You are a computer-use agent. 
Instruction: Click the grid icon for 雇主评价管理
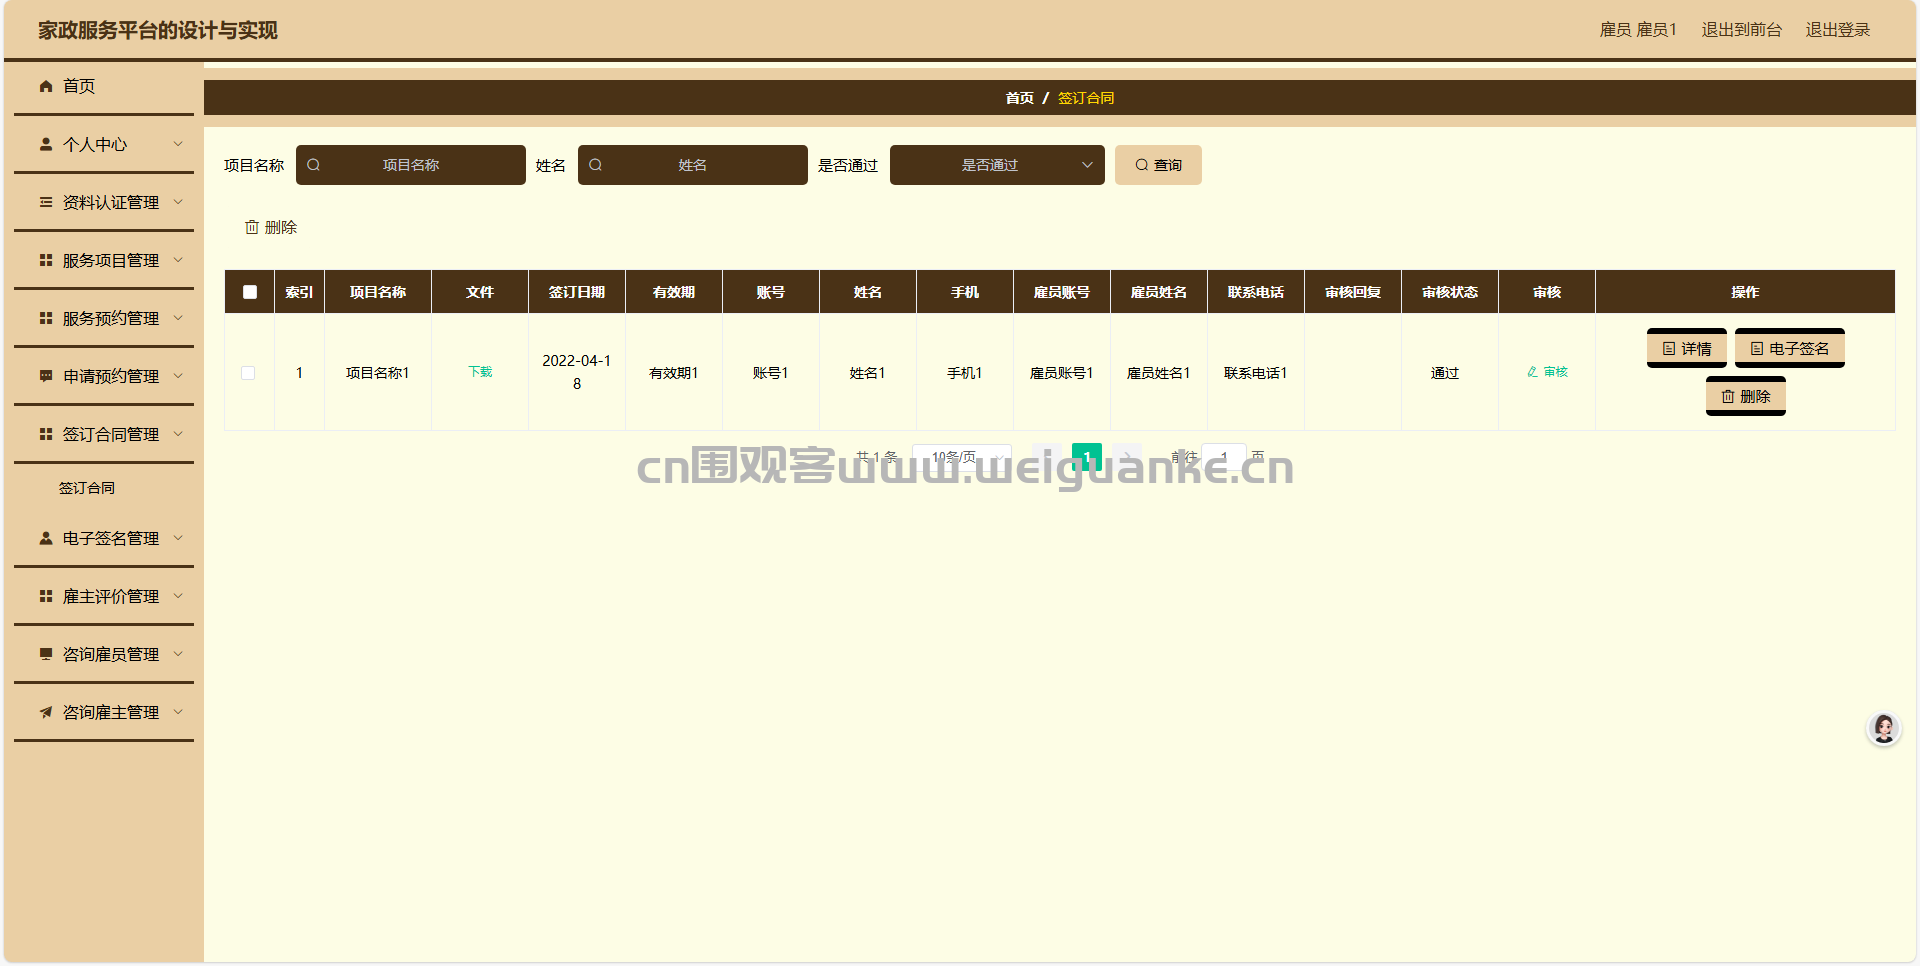click(46, 596)
